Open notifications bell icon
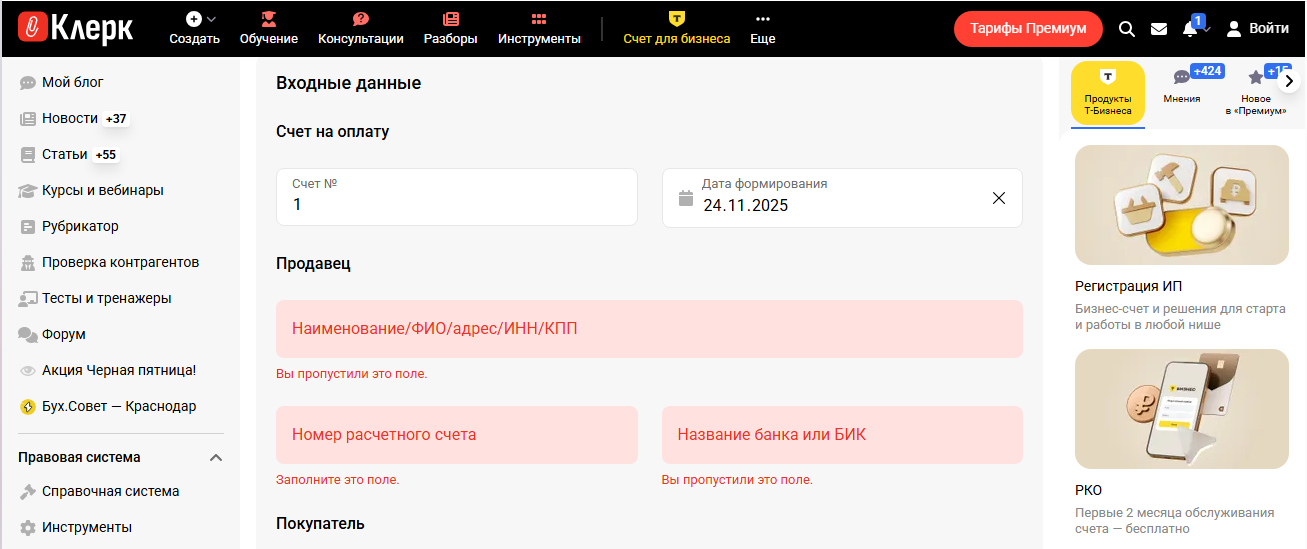The width and height of the screenshot is (1307, 549). pos(1190,29)
